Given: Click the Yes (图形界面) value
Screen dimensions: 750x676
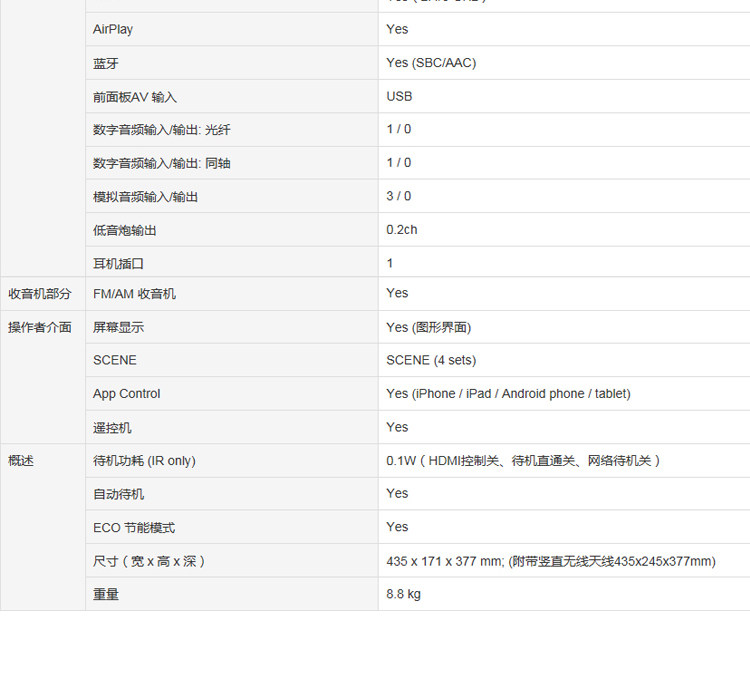Looking at the screenshot, I should (x=429, y=327).
